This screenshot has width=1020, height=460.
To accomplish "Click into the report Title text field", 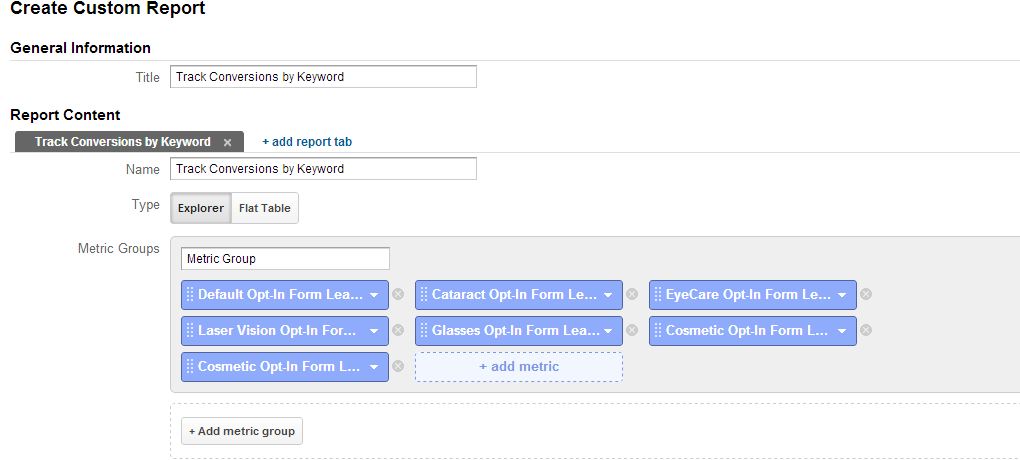I will pos(323,77).
